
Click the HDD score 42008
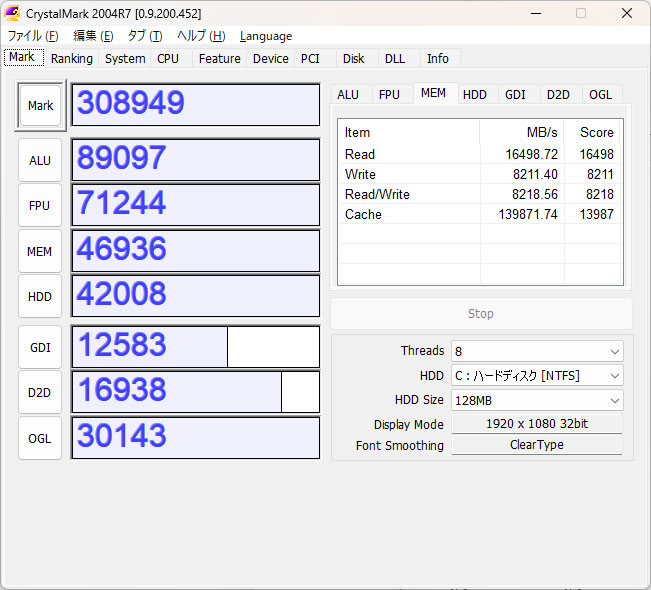pos(196,296)
